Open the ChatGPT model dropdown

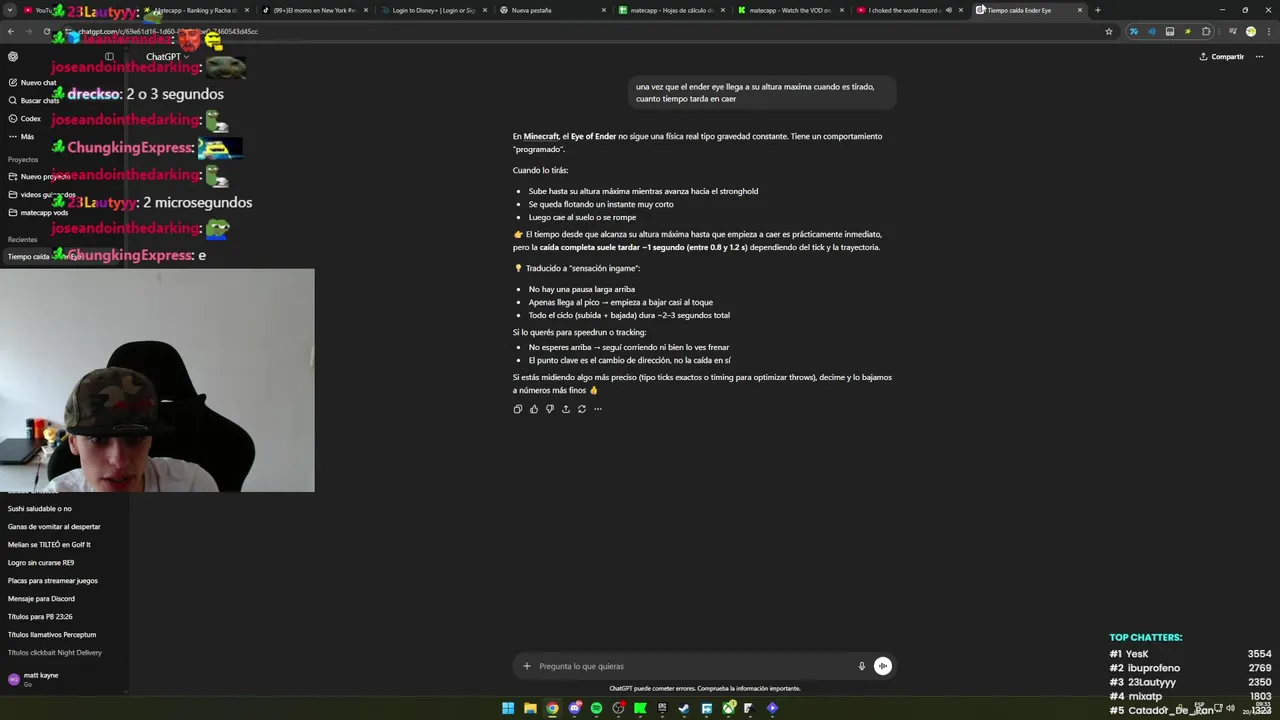pyautogui.click(x=167, y=57)
